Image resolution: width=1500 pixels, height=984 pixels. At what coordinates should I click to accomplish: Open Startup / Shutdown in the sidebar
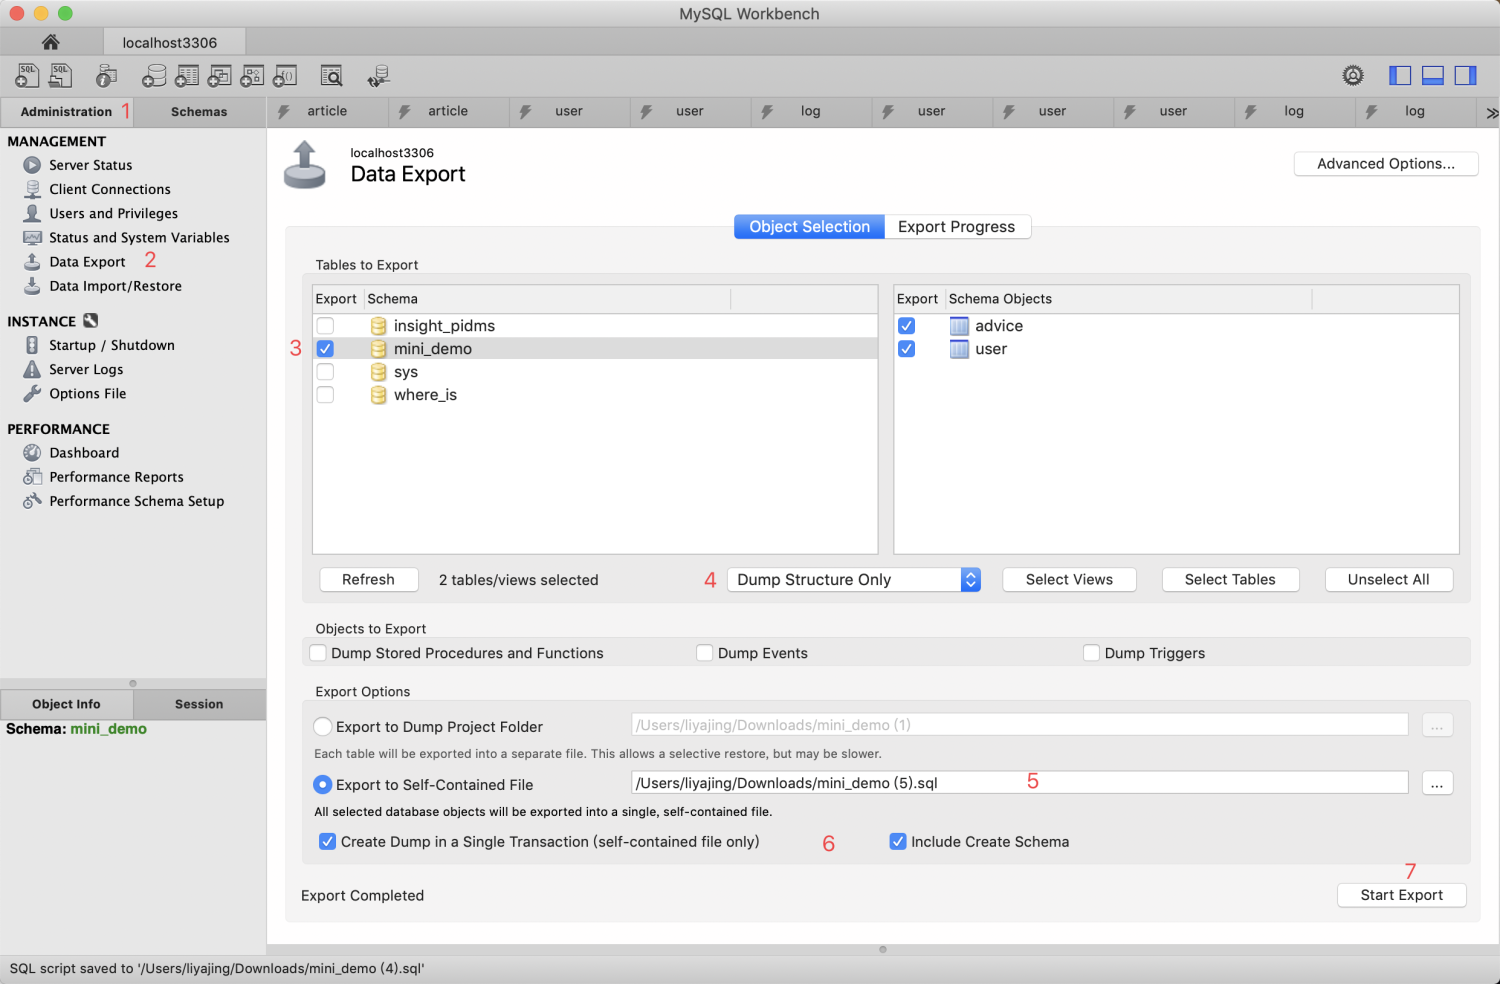coord(112,345)
